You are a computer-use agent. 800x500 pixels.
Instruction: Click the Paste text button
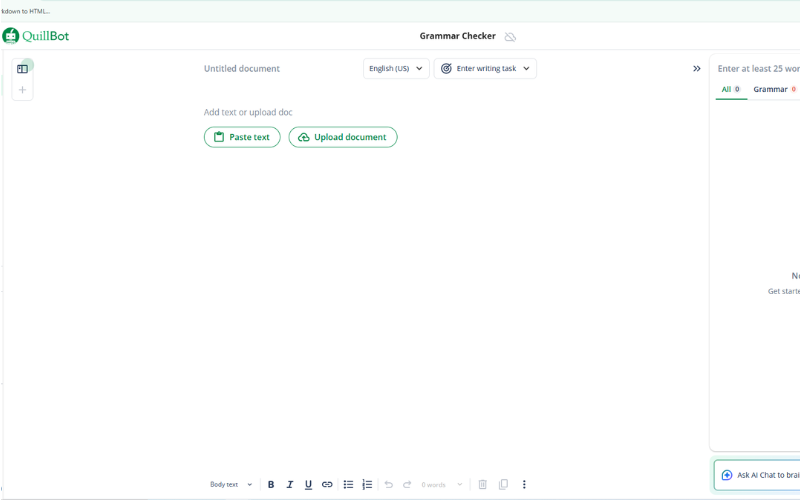click(x=242, y=137)
